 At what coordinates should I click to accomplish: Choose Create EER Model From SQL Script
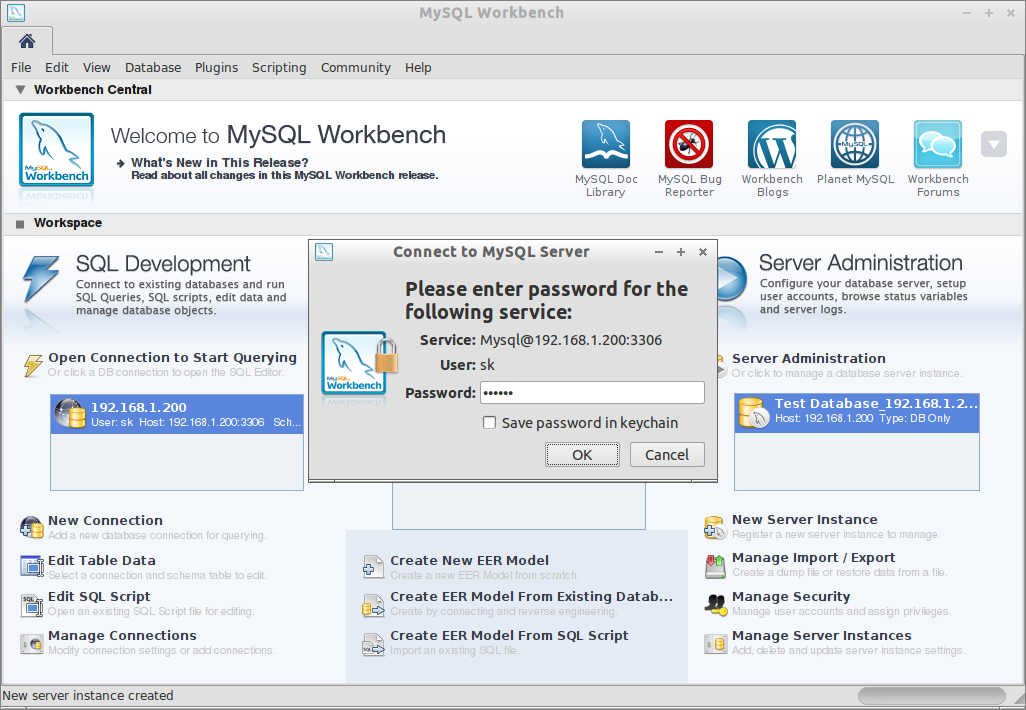tap(509, 635)
